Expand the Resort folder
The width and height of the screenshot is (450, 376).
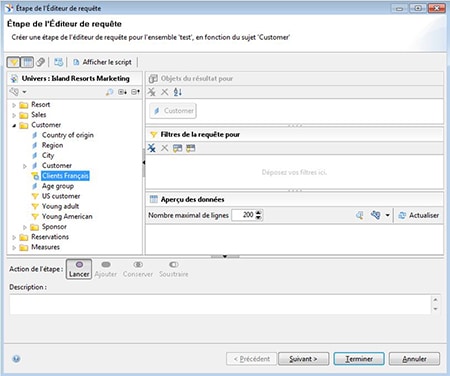tap(14, 105)
